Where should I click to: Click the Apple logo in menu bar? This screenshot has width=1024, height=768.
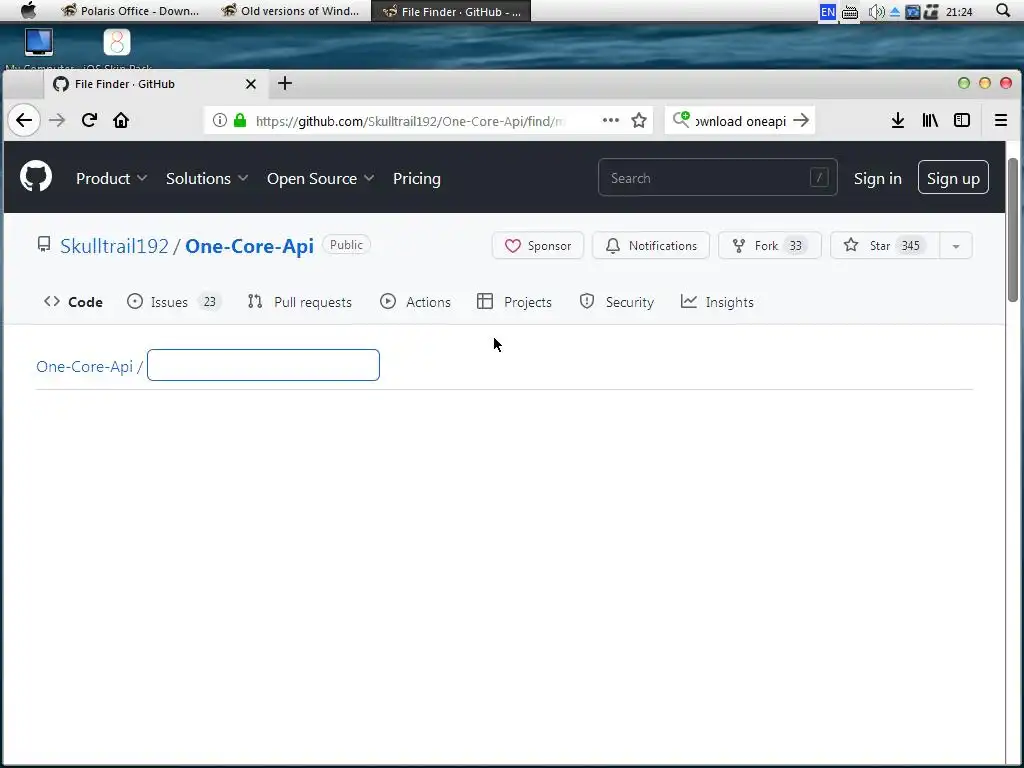[29, 10]
